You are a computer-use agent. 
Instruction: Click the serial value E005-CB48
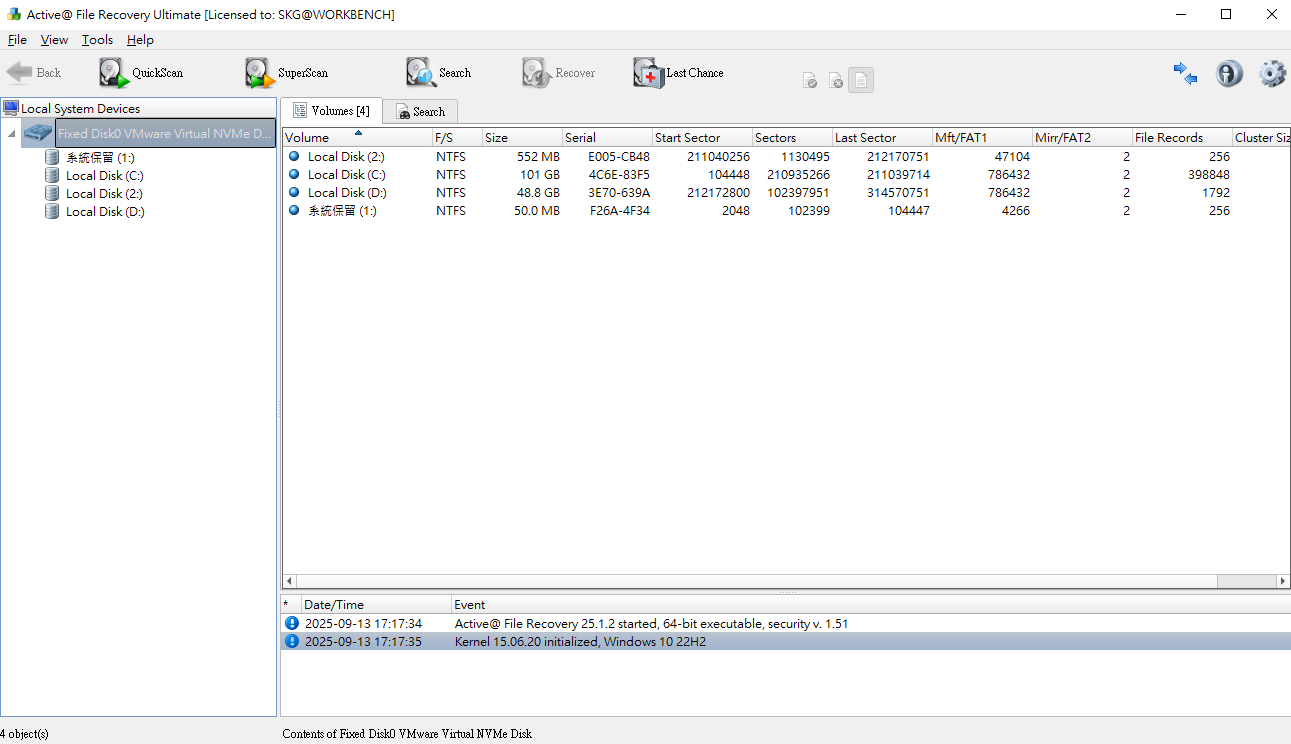pyautogui.click(x=619, y=157)
